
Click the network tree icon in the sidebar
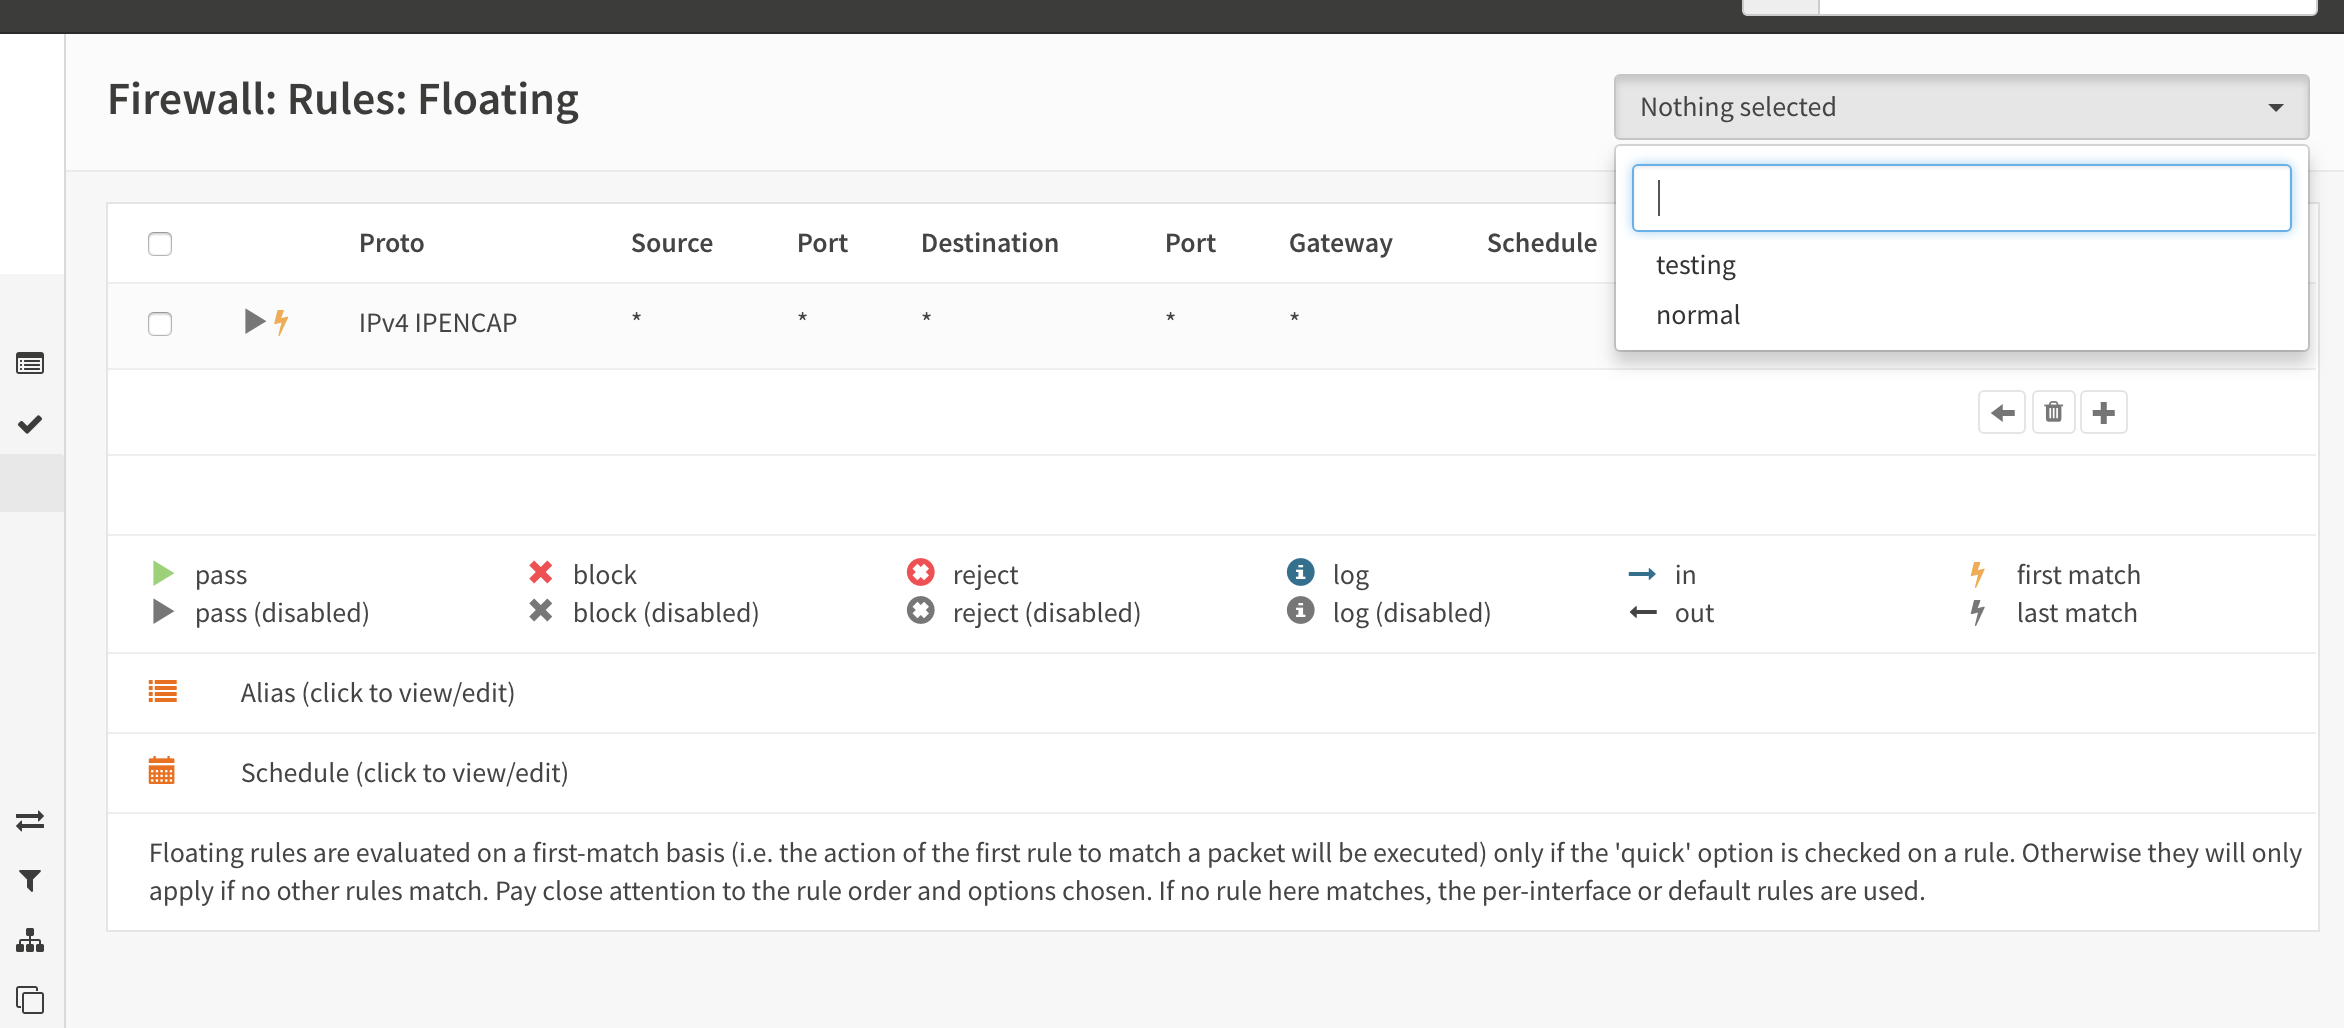point(30,940)
